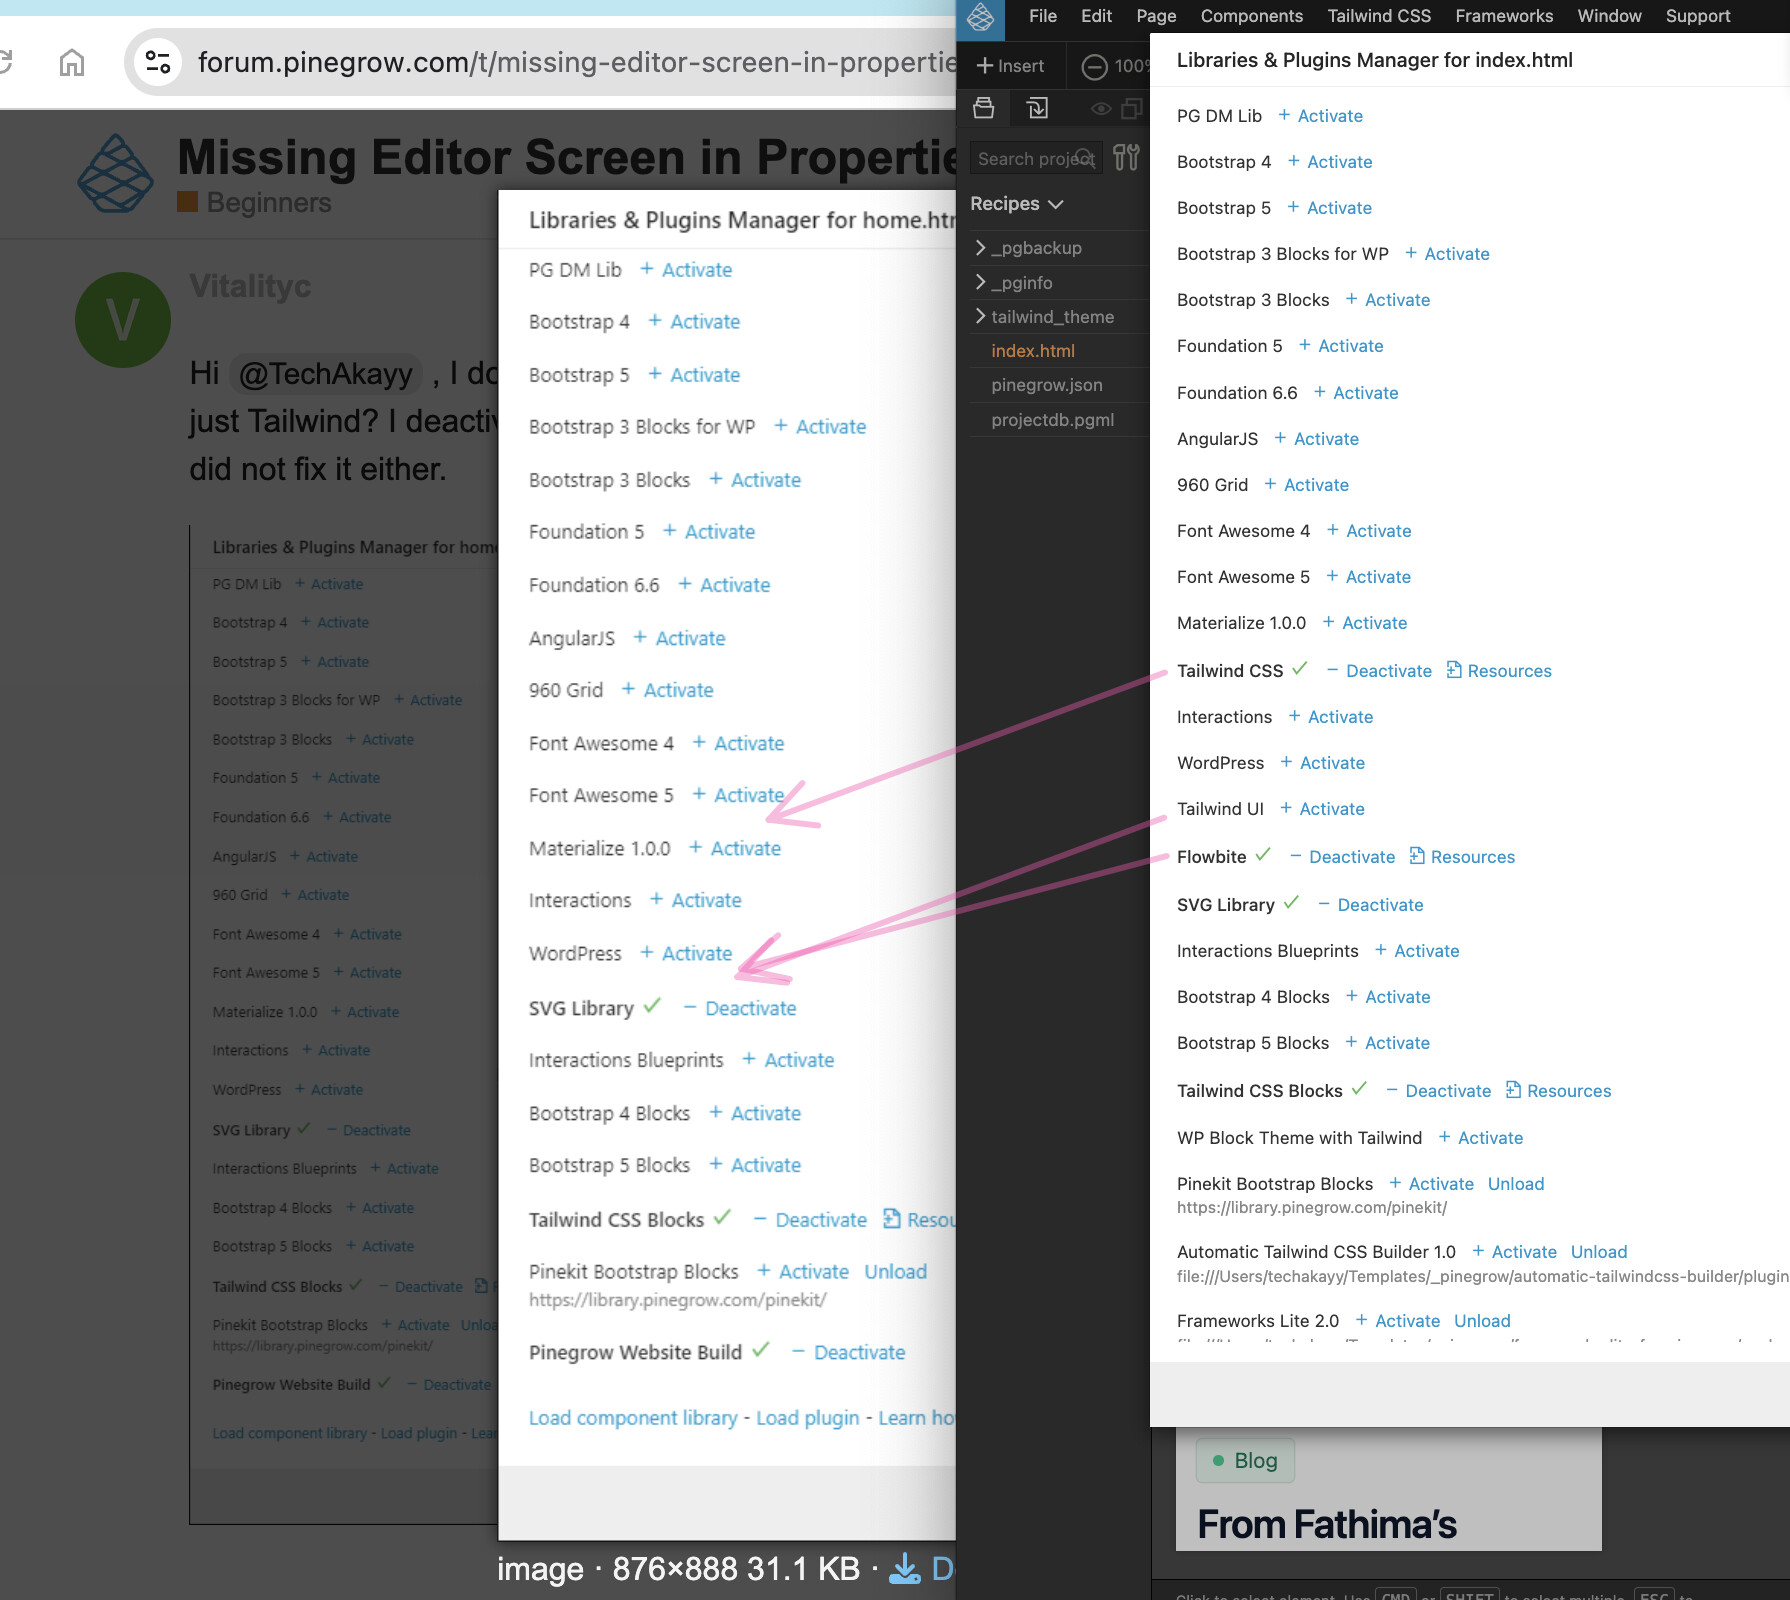Click the download icon below the lightbox image
The width and height of the screenshot is (1790, 1600).
[905, 1568]
